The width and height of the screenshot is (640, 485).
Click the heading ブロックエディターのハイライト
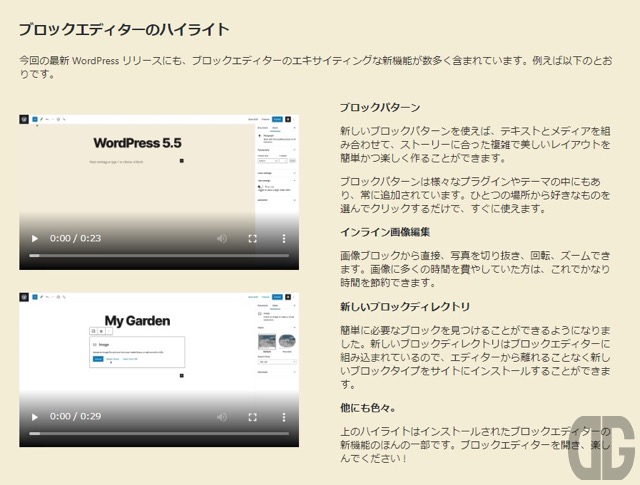click(x=124, y=30)
